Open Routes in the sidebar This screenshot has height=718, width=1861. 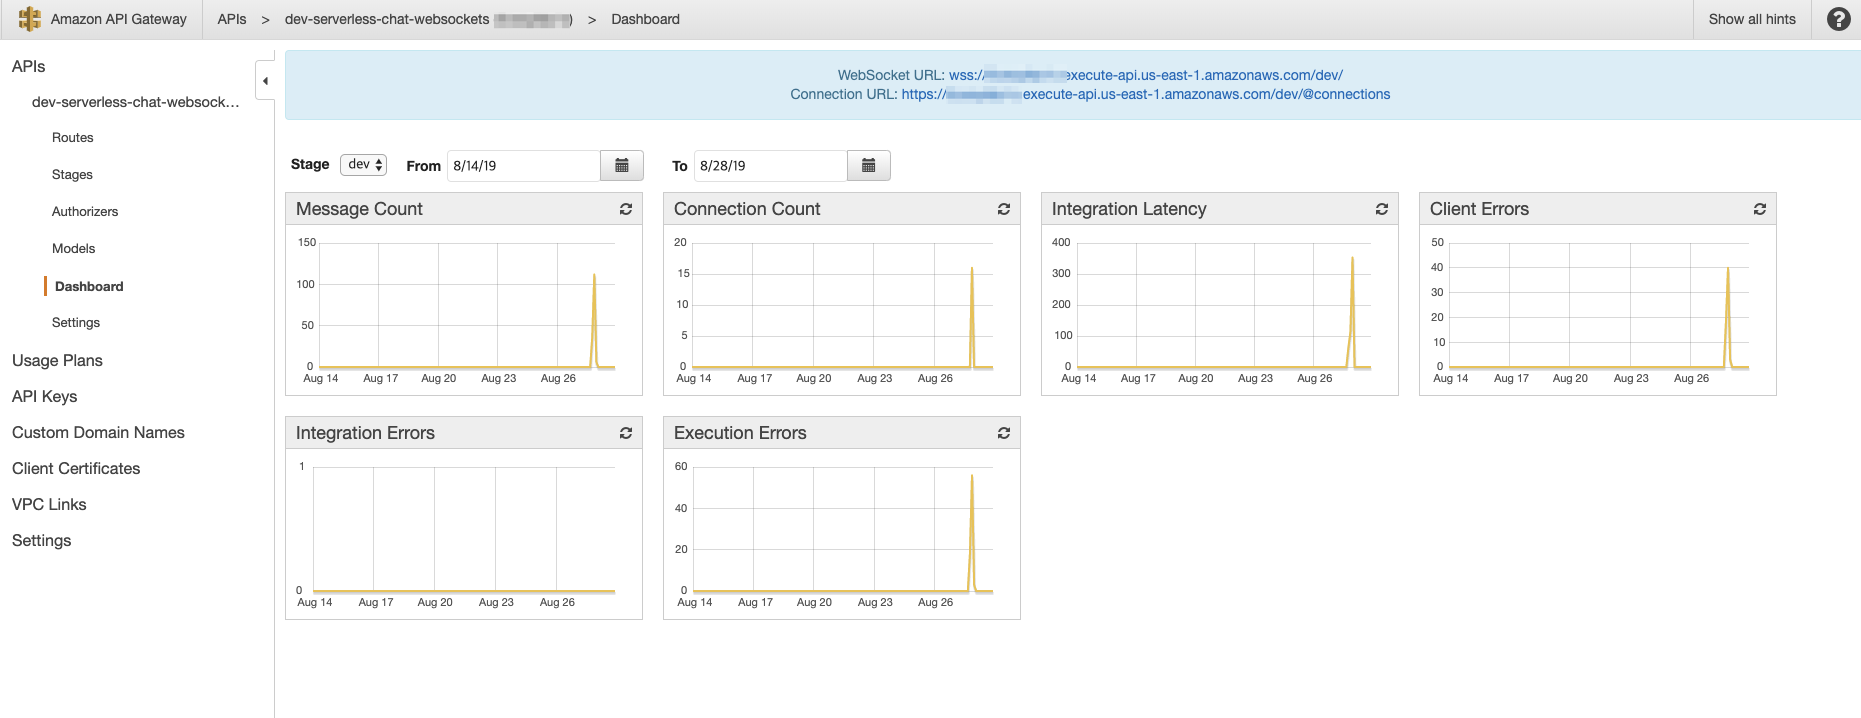(73, 138)
